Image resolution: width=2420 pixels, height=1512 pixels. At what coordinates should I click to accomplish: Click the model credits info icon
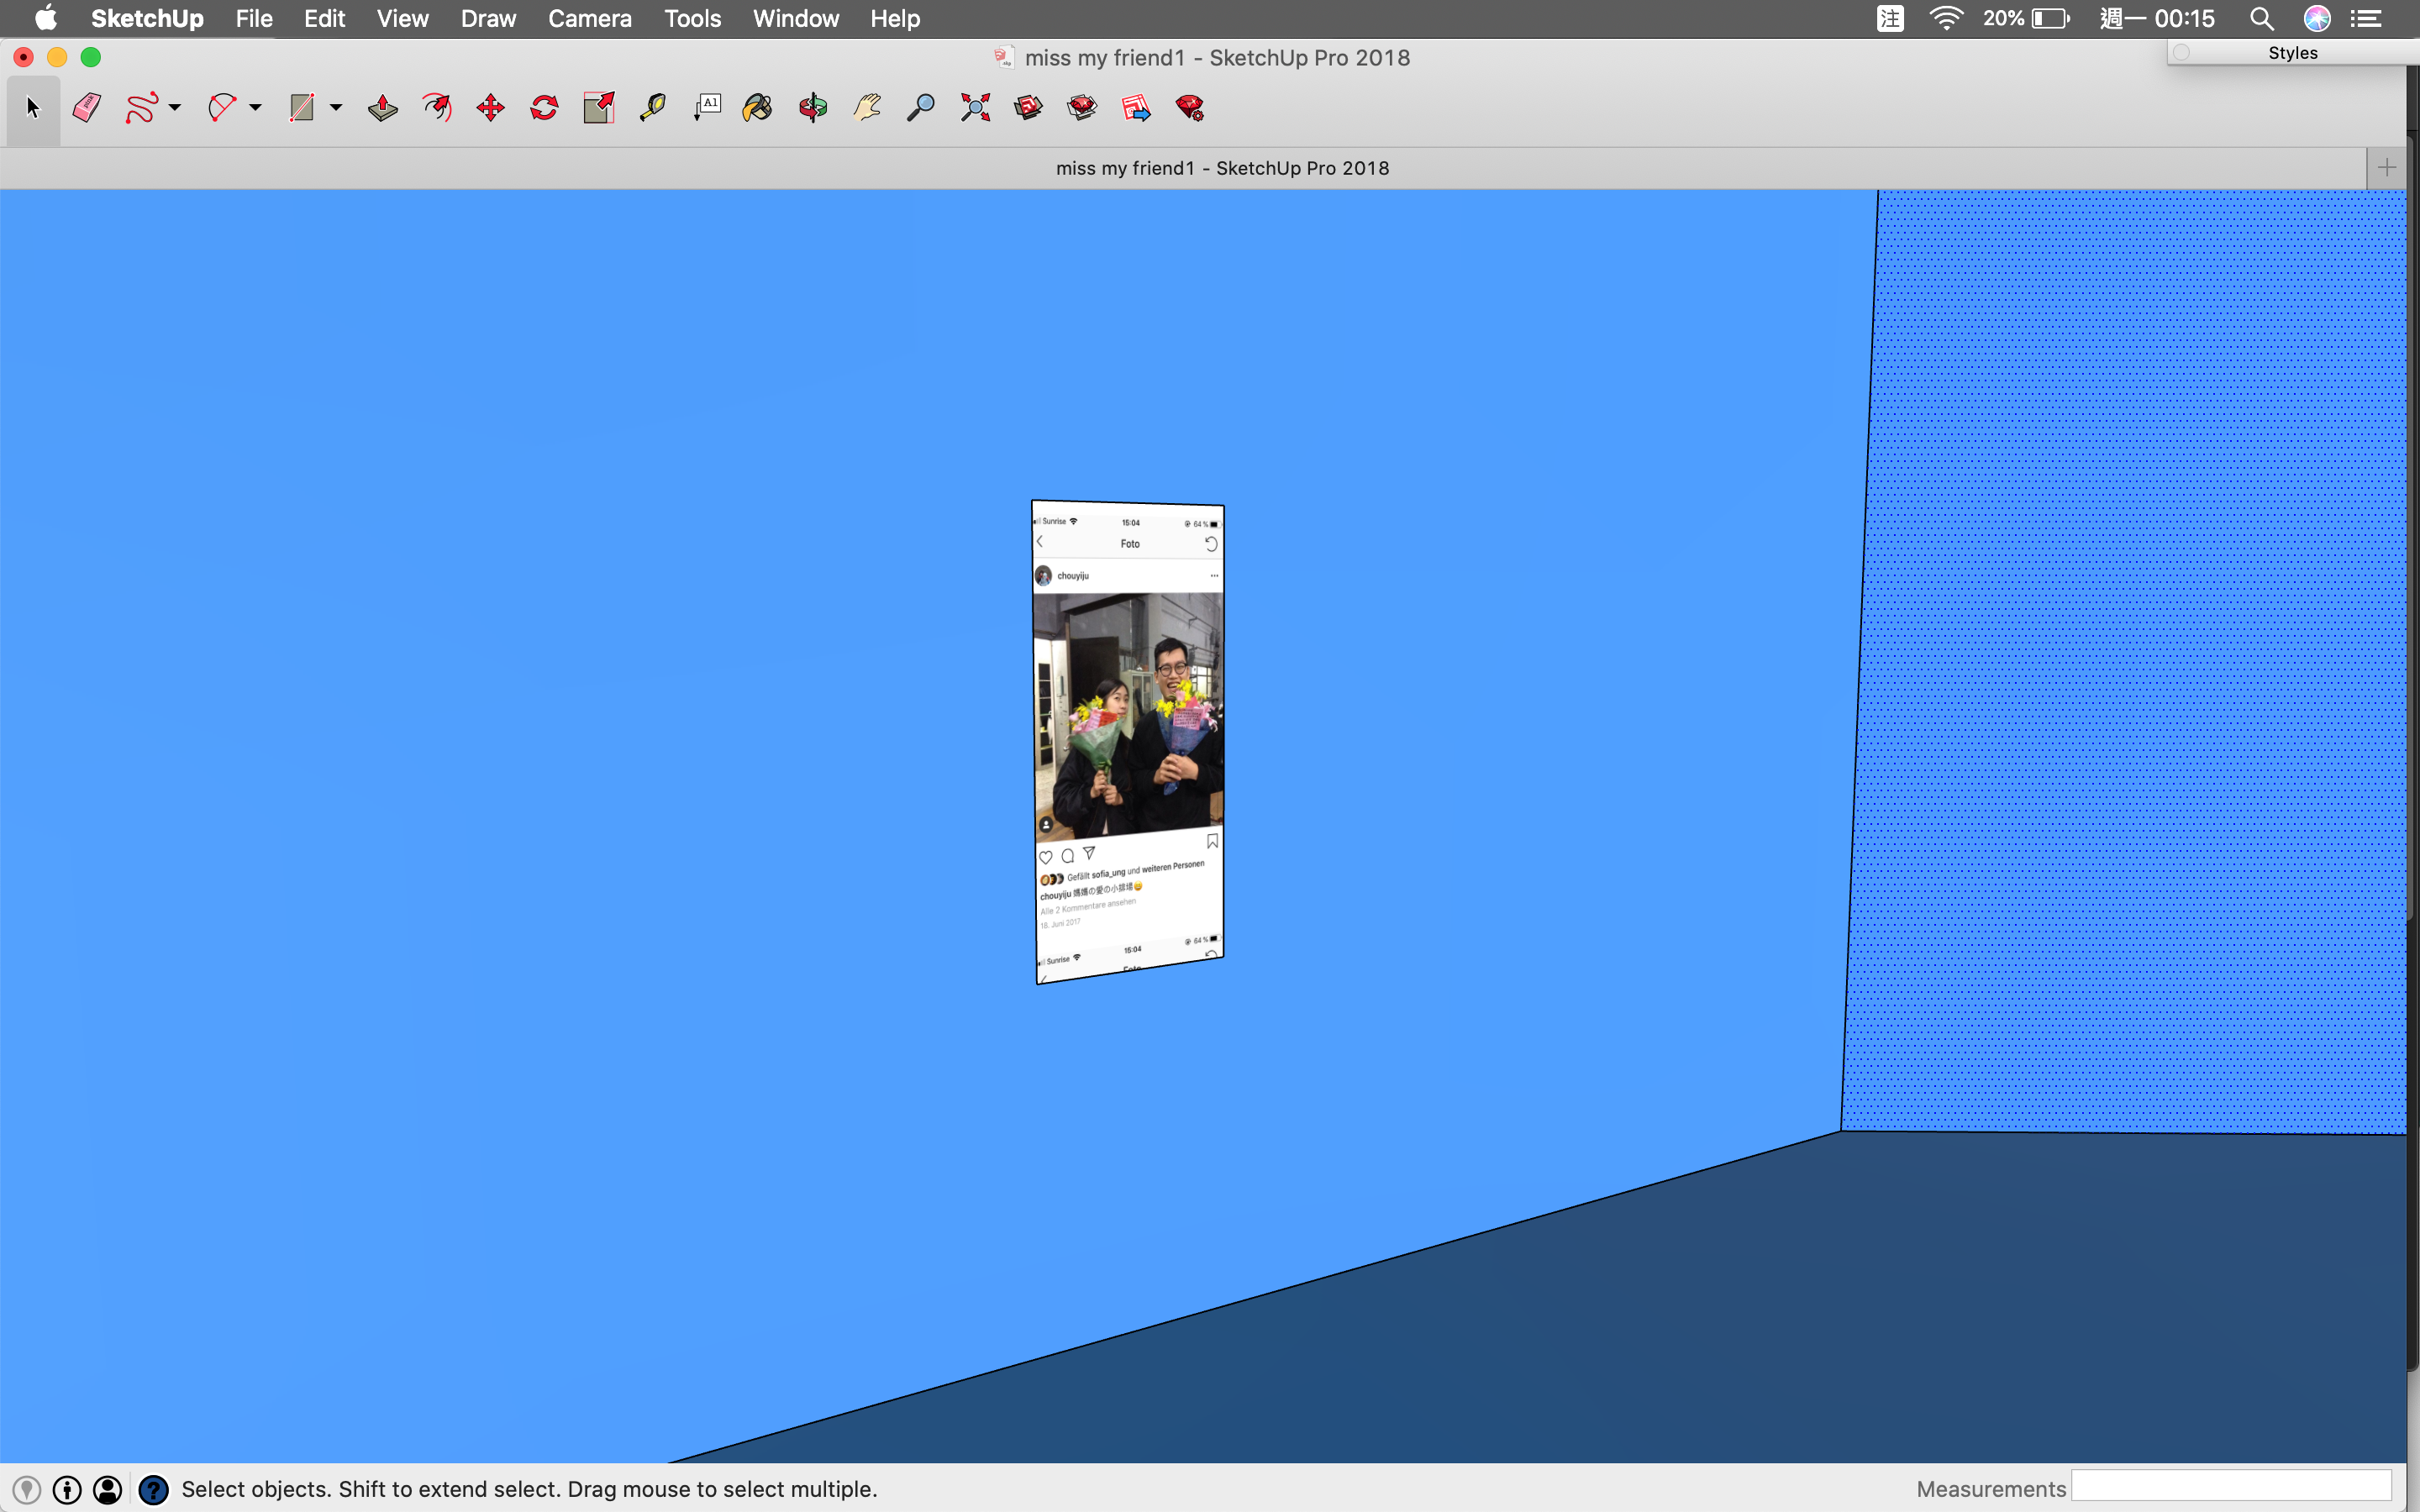(x=67, y=1489)
